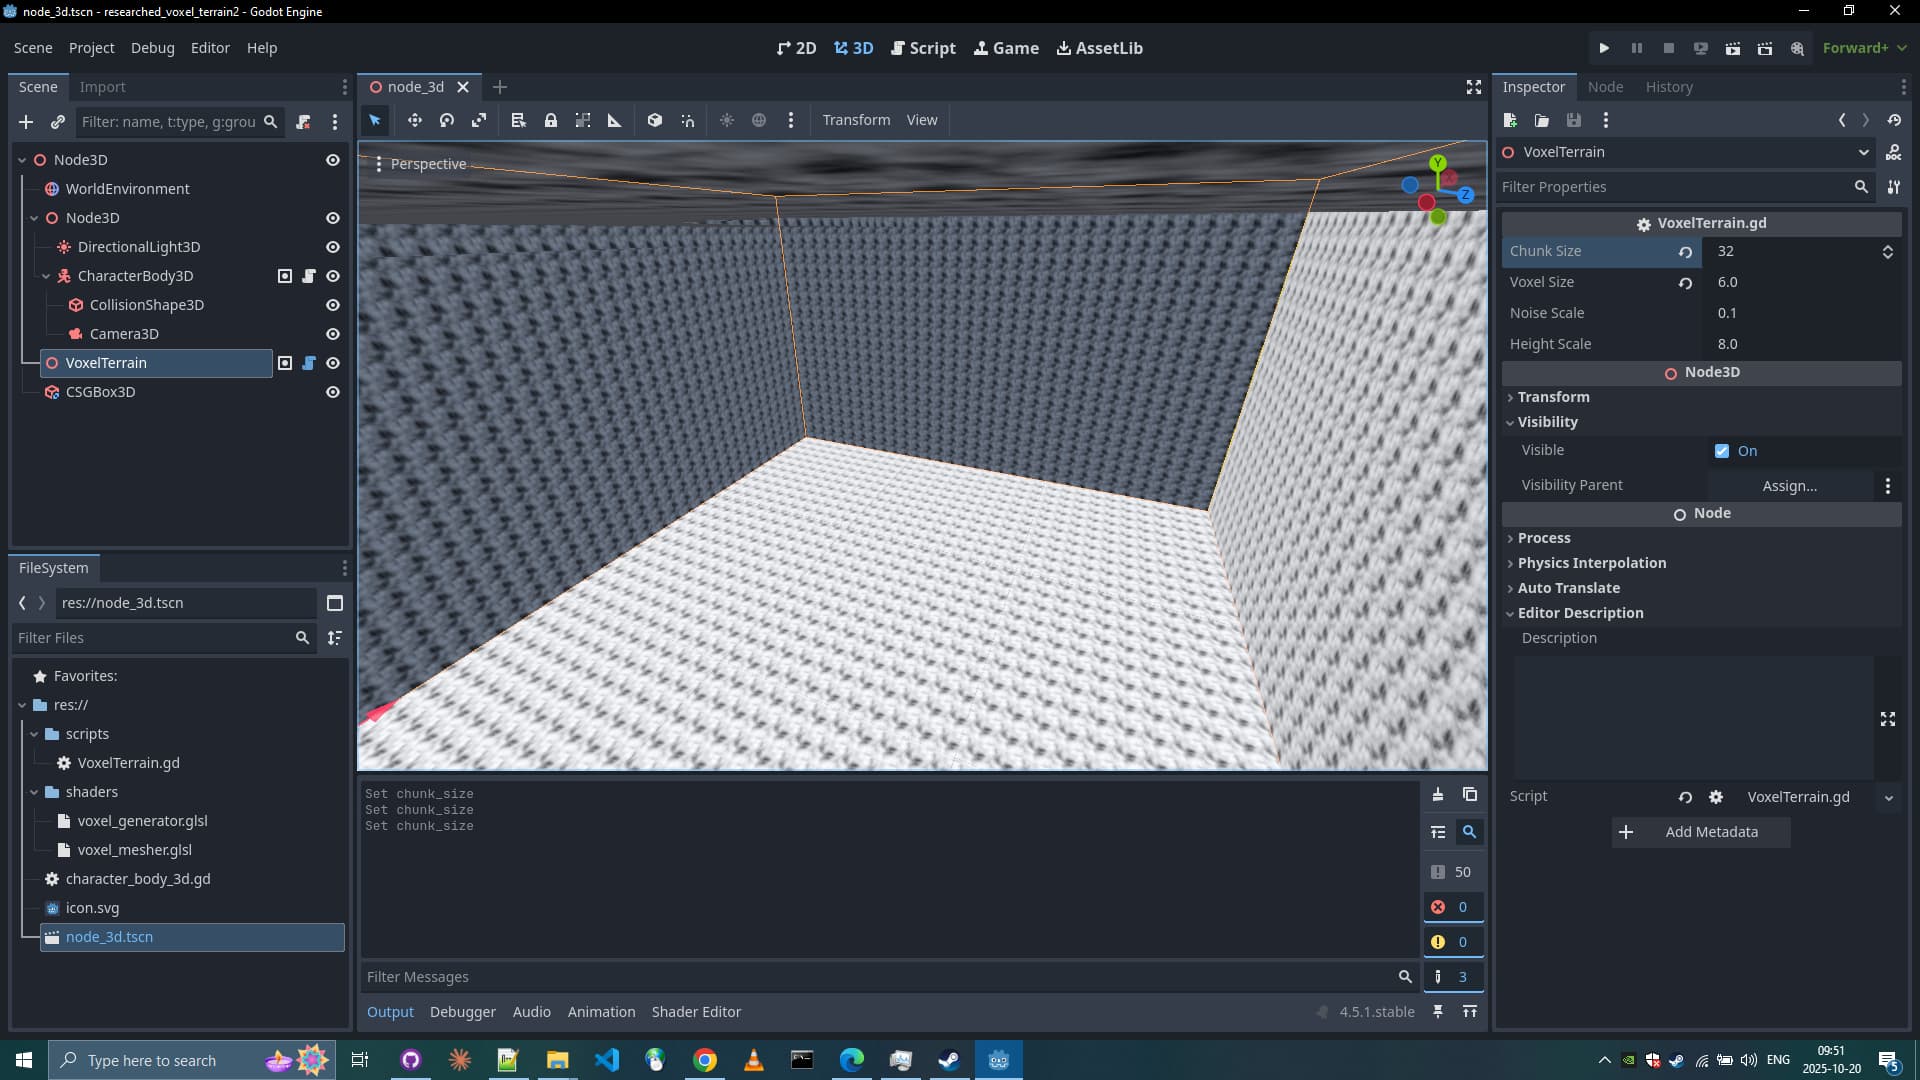Toggle environment preview globe icon
1920x1080 pixels.
759,120
